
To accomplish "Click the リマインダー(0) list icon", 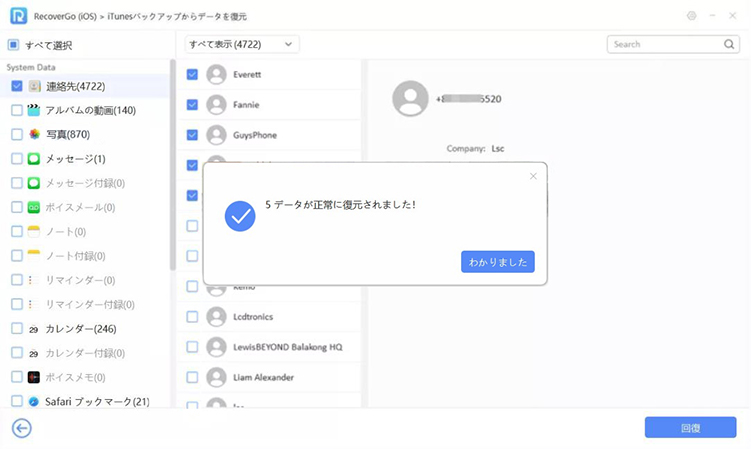I will pyautogui.click(x=34, y=280).
